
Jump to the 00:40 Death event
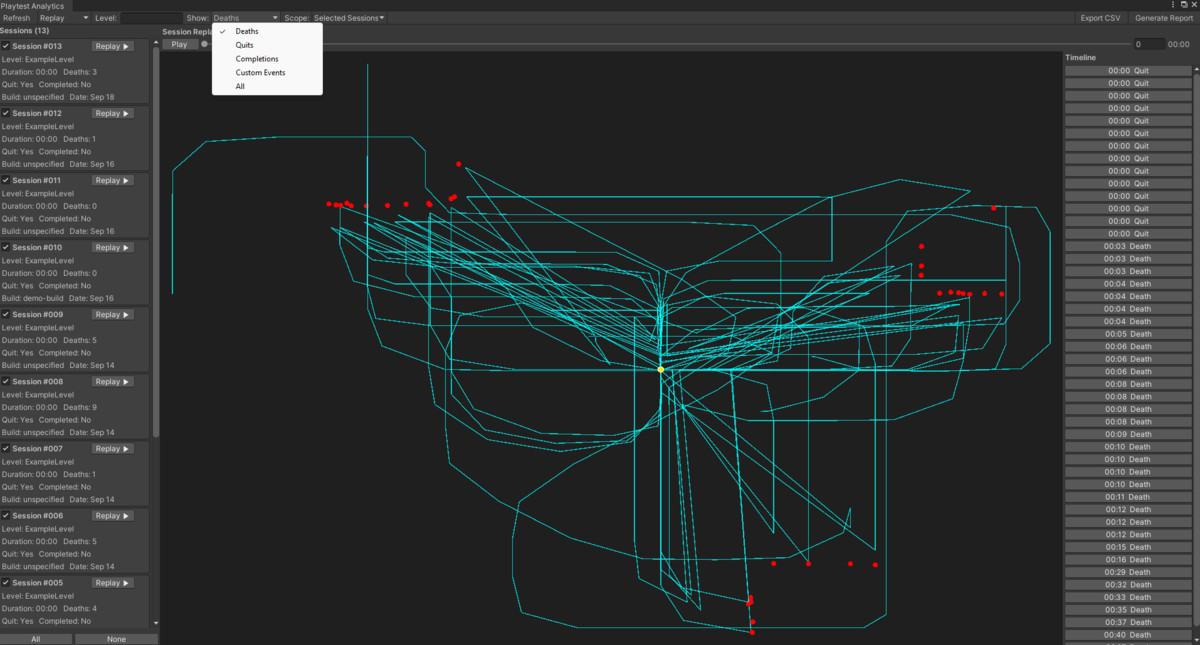[x=1128, y=635]
